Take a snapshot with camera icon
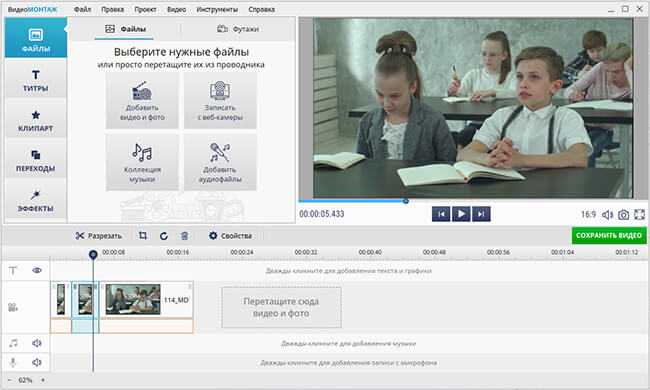 click(623, 215)
